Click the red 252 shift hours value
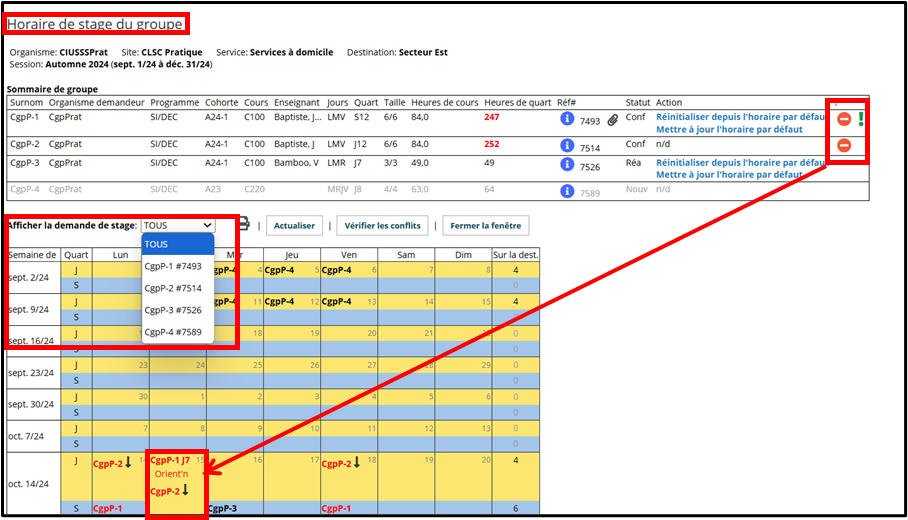 coord(492,144)
